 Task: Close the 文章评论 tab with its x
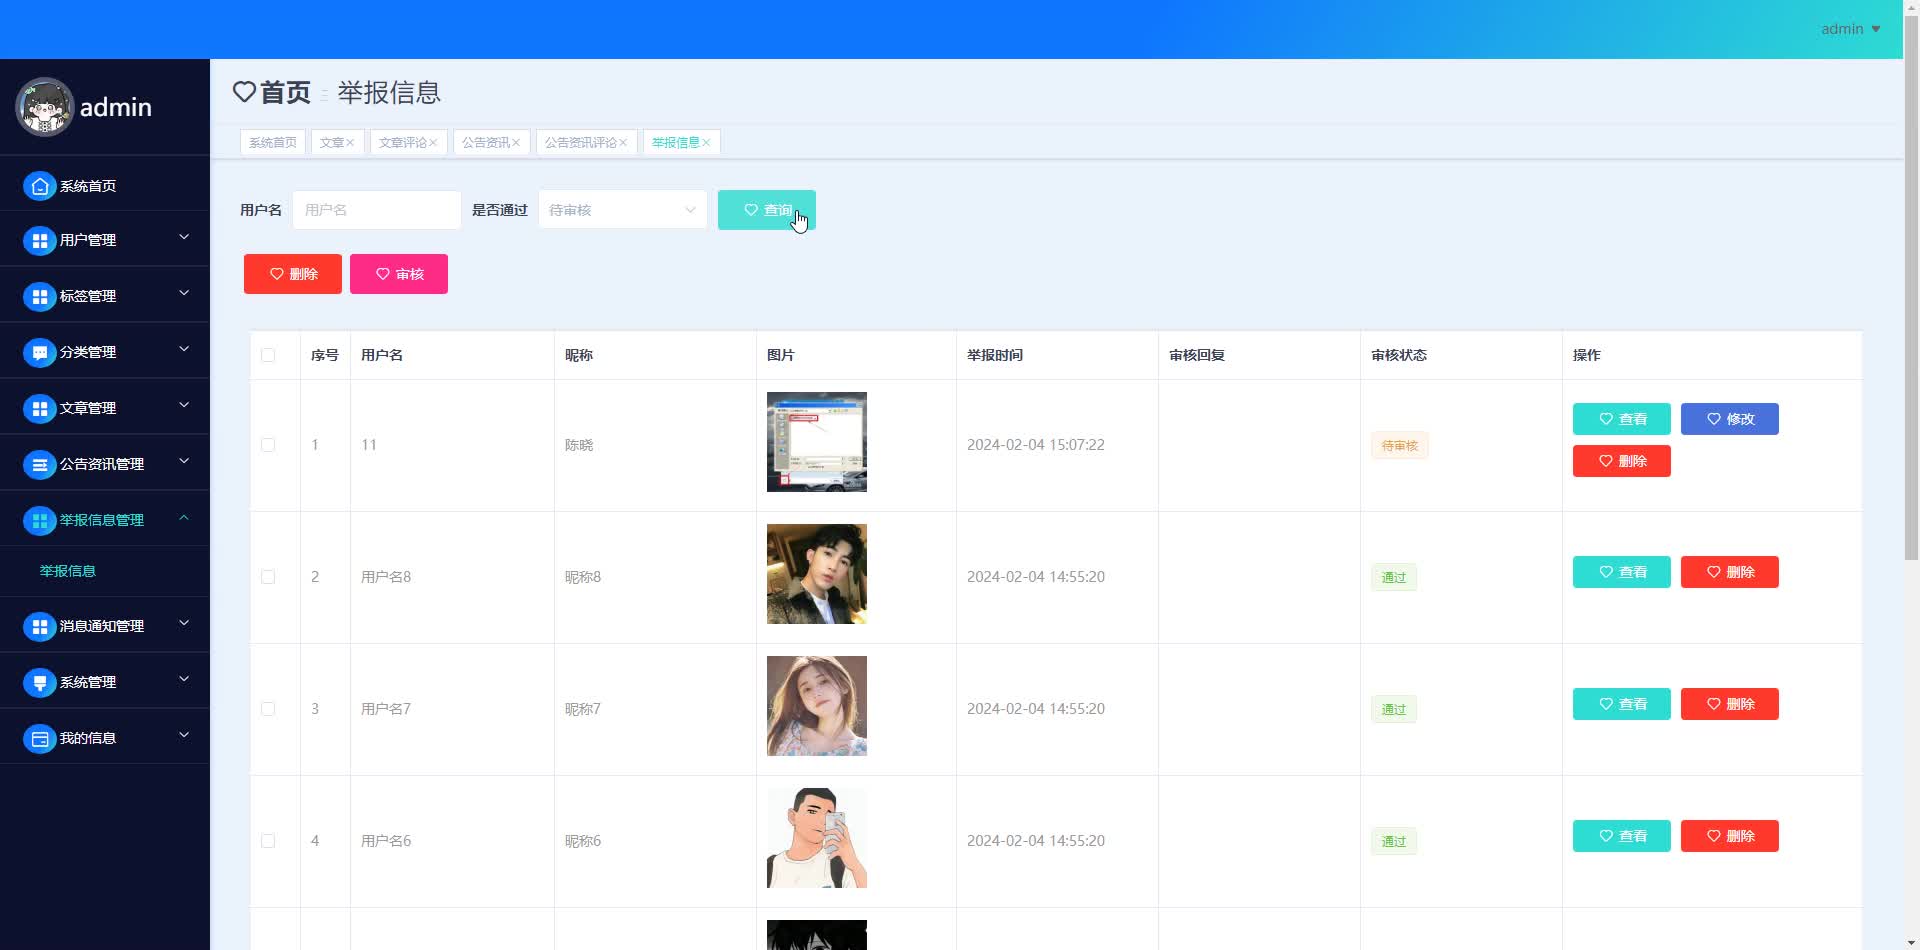433,143
